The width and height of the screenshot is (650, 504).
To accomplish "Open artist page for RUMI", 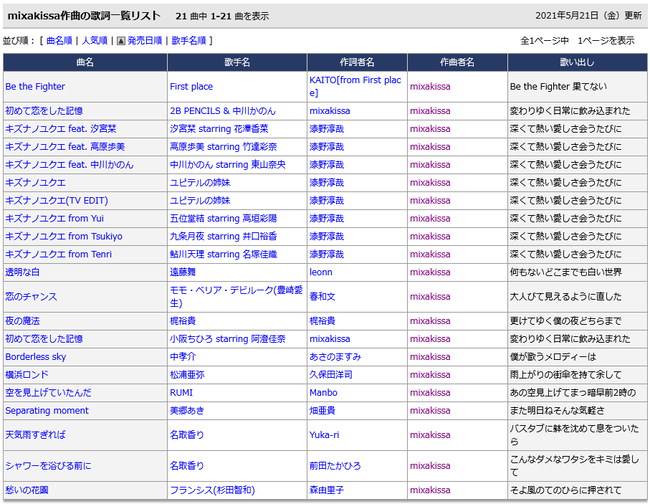I will coord(181,393).
